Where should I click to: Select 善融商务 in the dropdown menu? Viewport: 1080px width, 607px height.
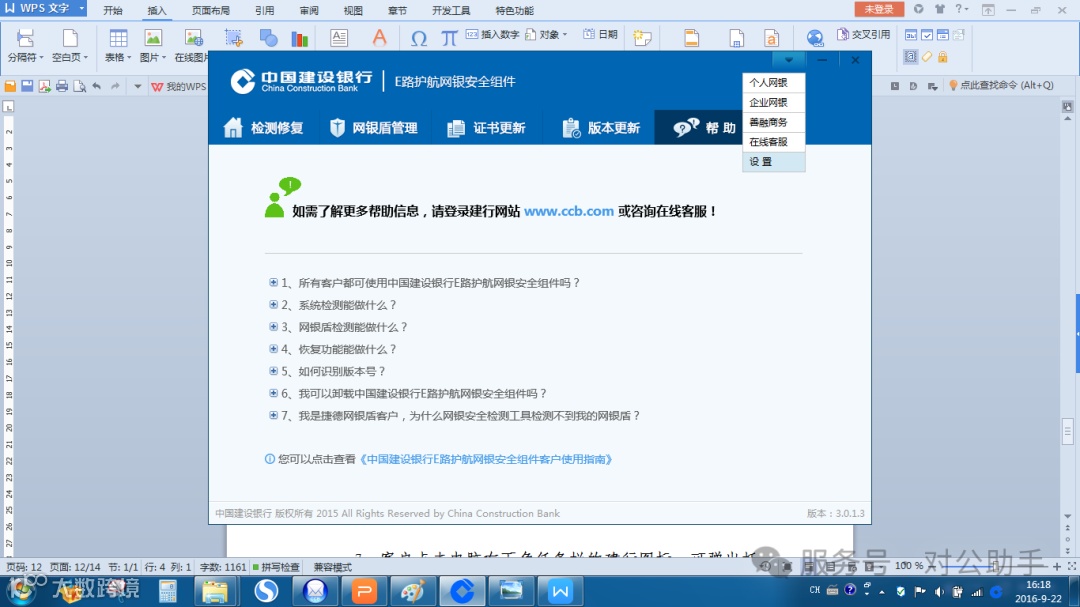(x=773, y=122)
